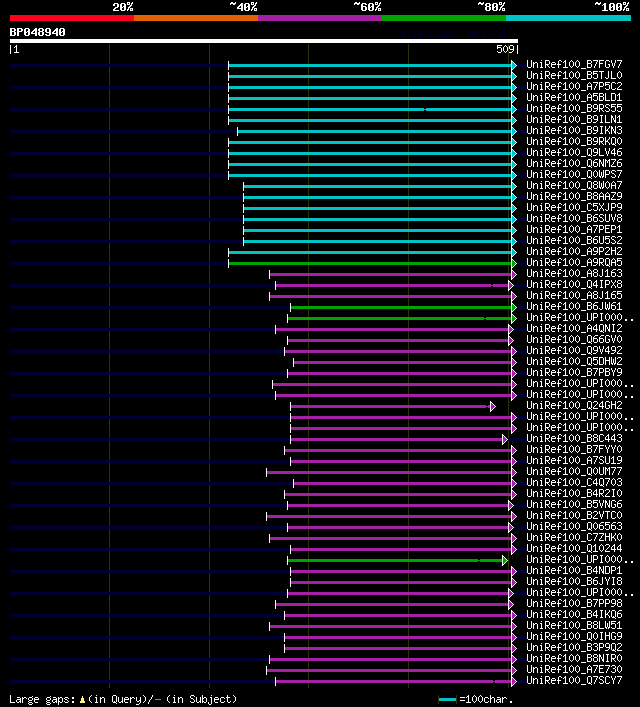Click the green ~80% identity legend segment

click(x=444, y=18)
